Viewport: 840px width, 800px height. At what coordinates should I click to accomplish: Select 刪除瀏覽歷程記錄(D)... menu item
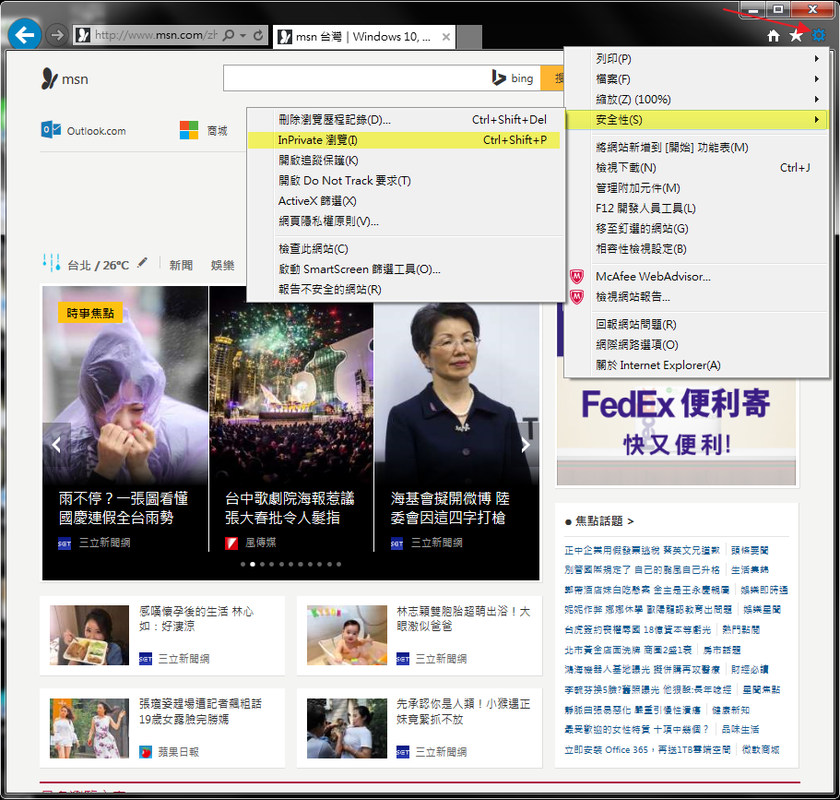click(405, 119)
